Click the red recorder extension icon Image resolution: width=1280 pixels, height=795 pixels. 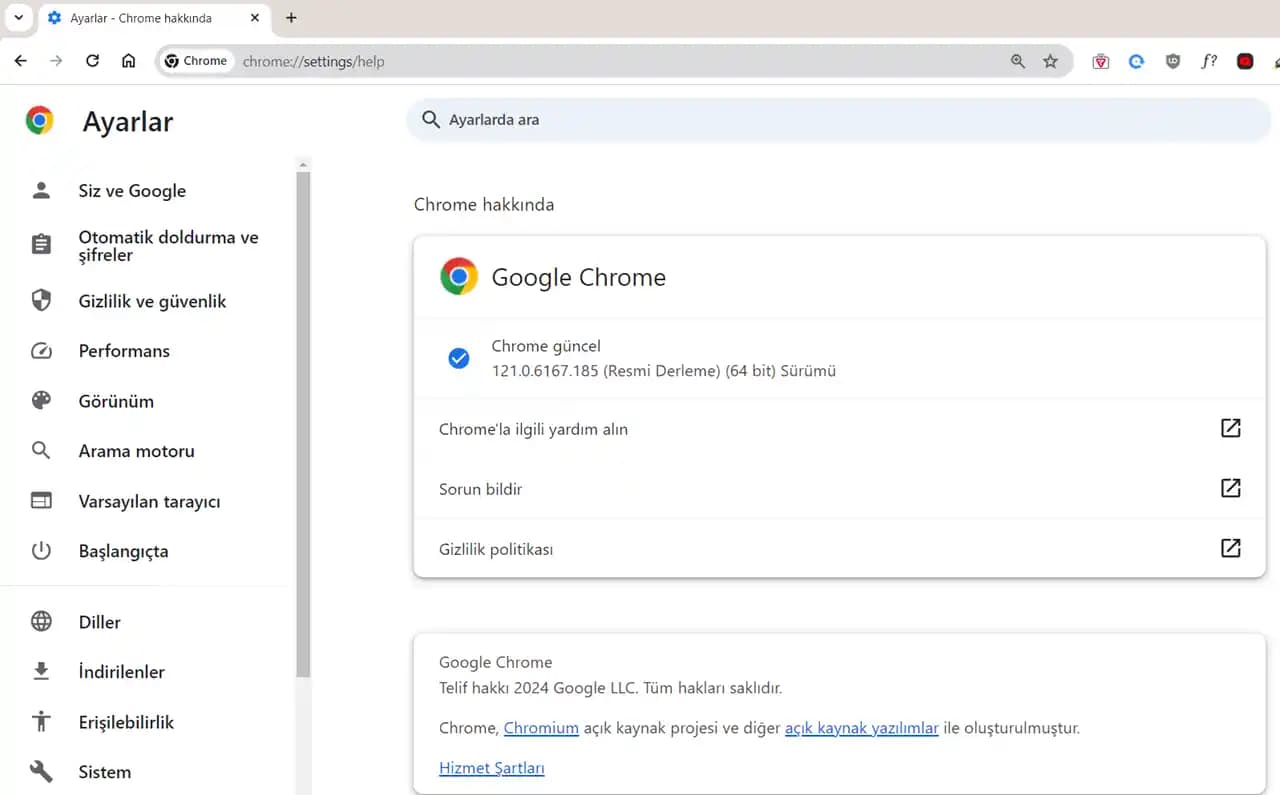coord(1244,61)
